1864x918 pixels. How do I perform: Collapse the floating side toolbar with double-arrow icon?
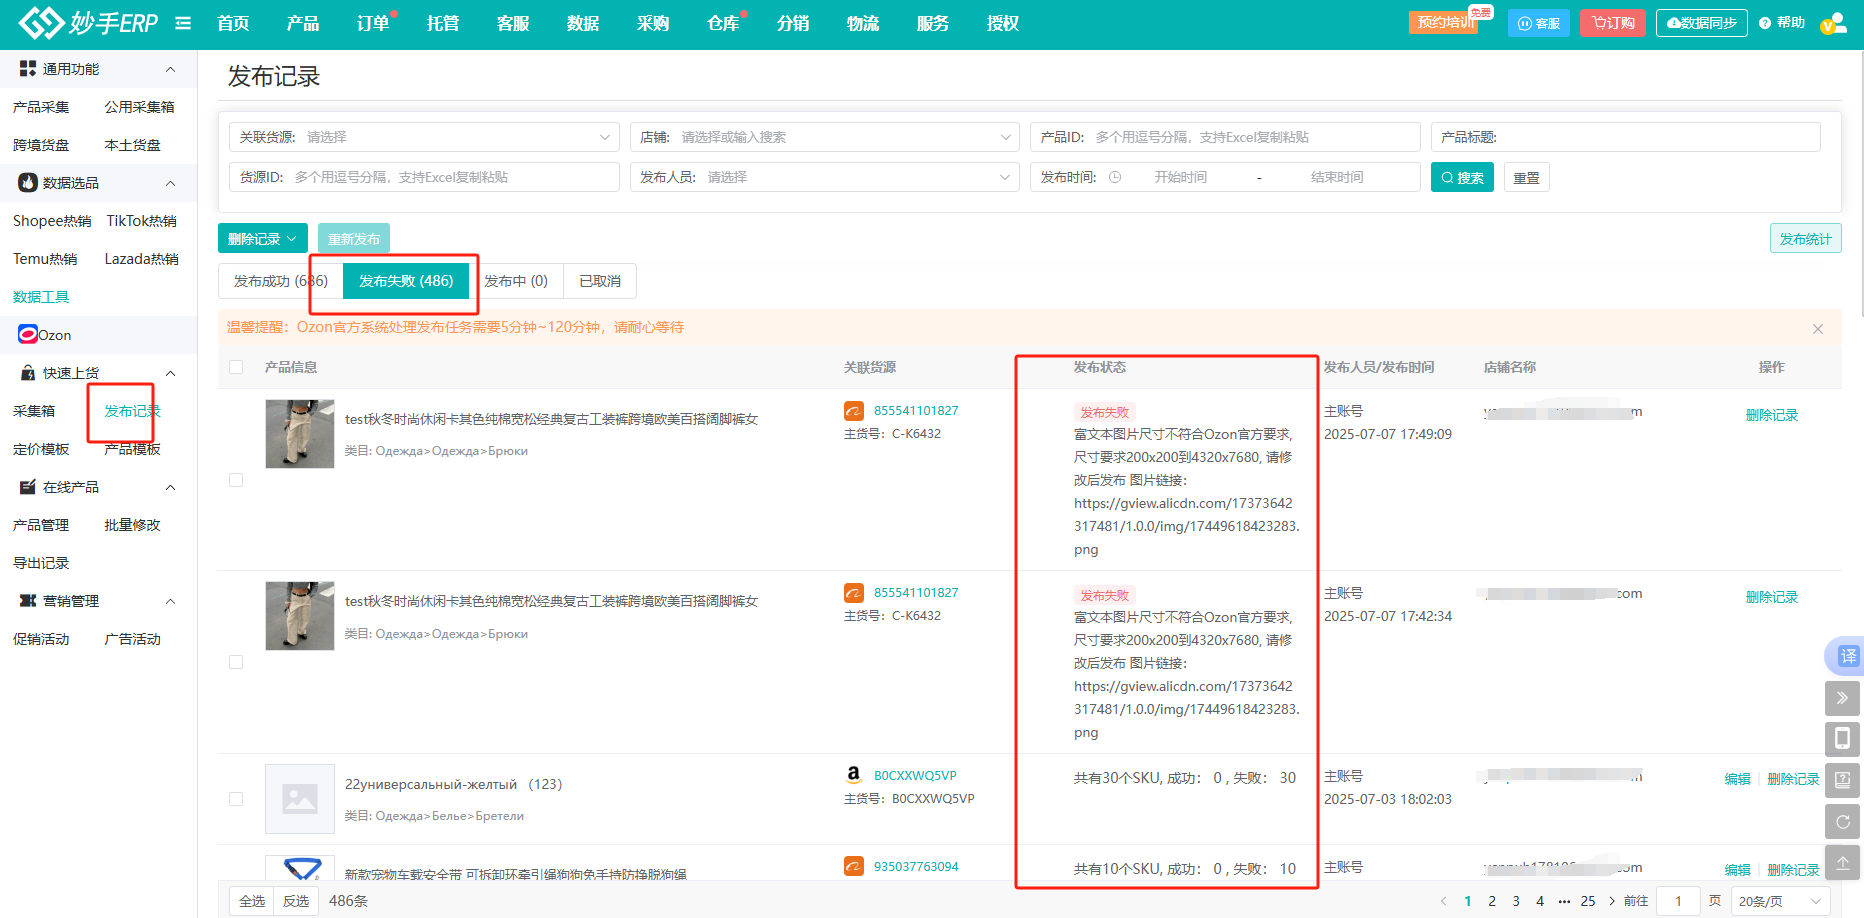coord(1842,698)
